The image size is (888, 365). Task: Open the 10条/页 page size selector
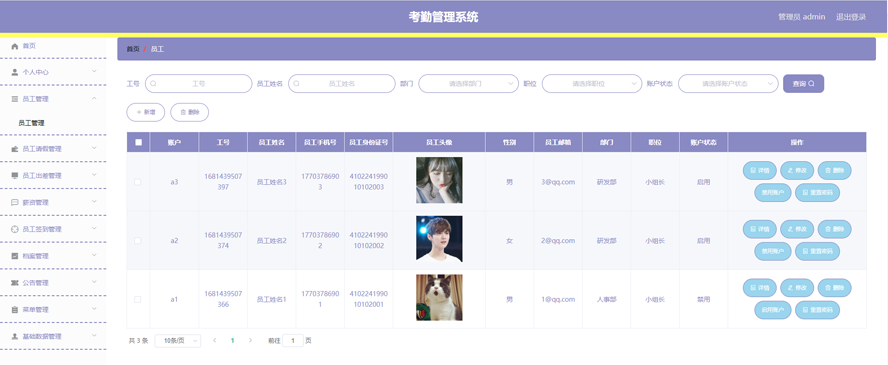pos(177,341)
